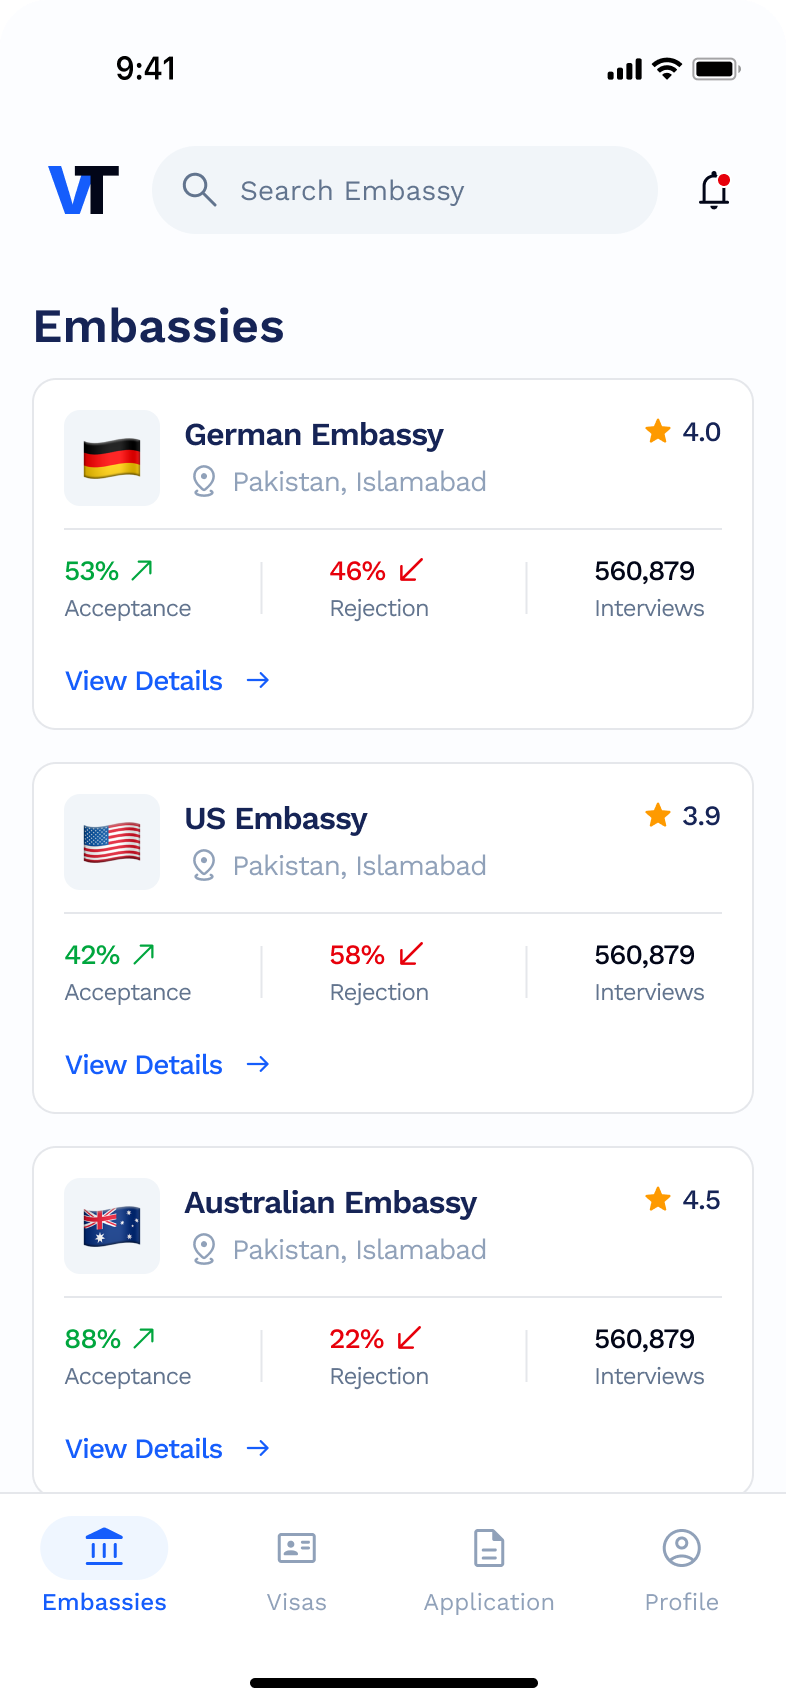Image resolution: width=786 pixels, height=1704 pixels.
Task: Tap the US flag thumbnail
Action: coord(112,841)
